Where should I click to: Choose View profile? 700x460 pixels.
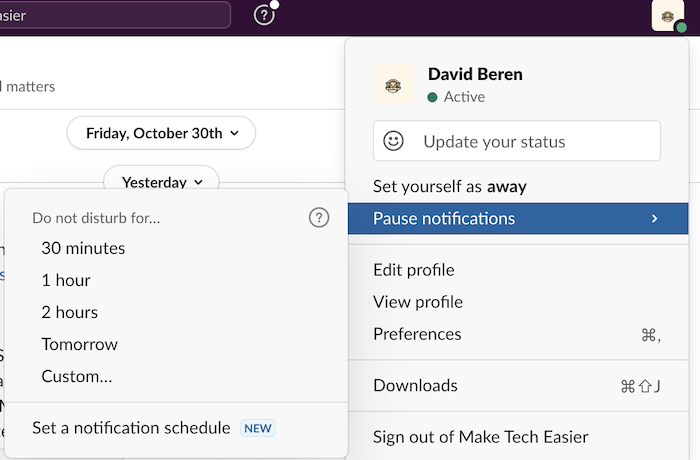click(x=518, y=302)
